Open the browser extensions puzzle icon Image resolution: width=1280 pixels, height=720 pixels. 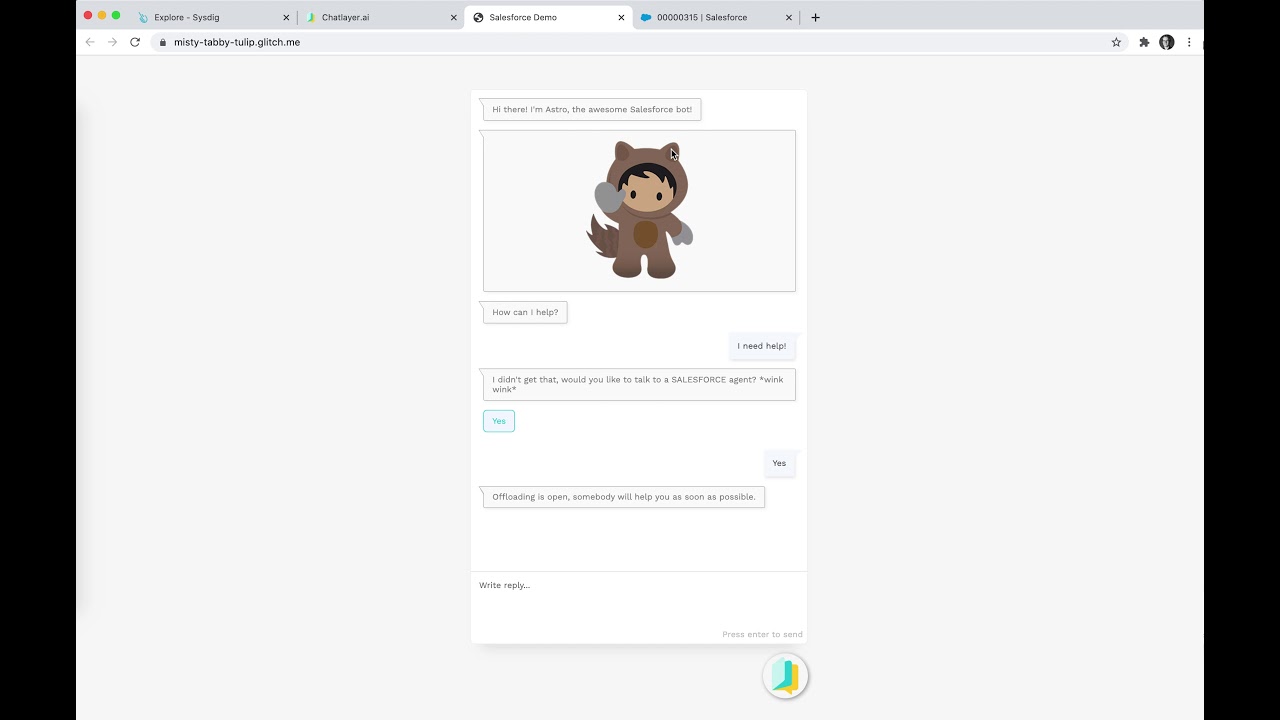[1144, 42]
